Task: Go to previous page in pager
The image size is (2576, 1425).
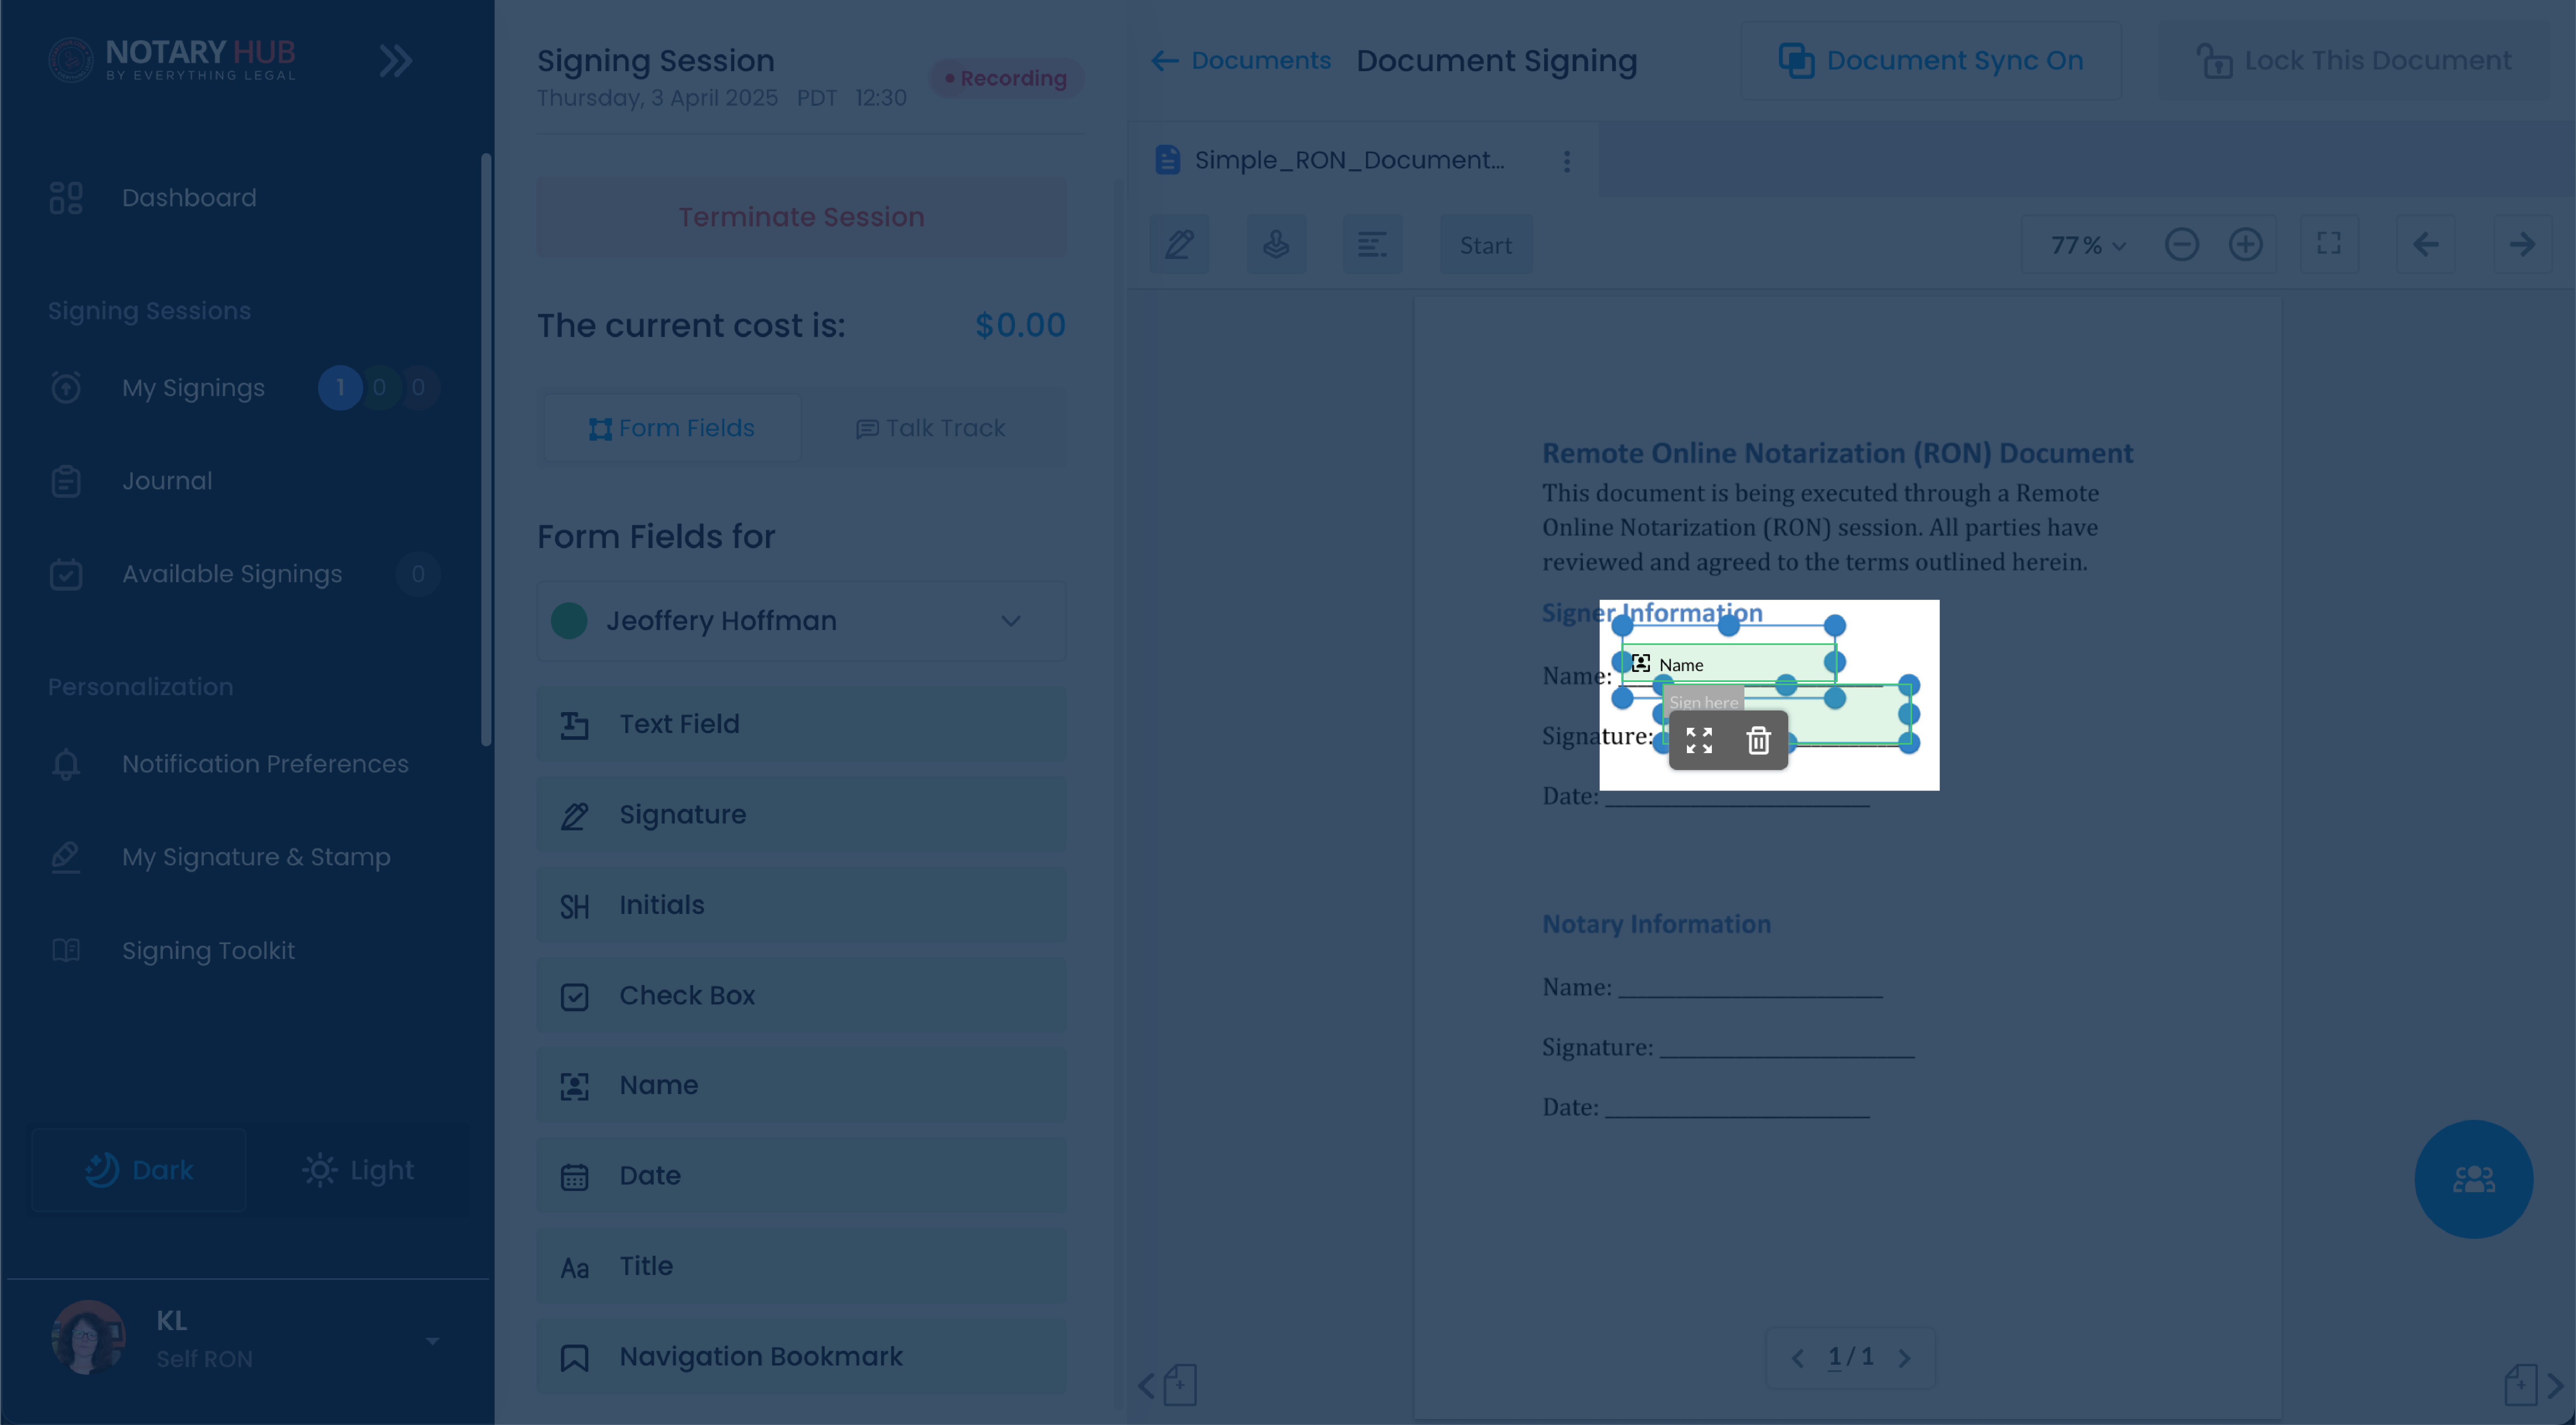Action: [x=1798, y=1358]
